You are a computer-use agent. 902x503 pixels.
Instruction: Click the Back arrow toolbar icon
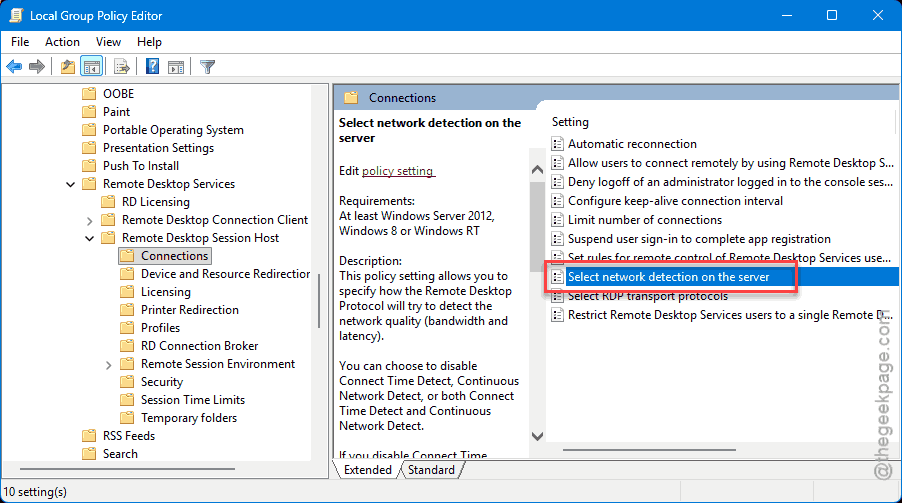[x=14, y=67]
